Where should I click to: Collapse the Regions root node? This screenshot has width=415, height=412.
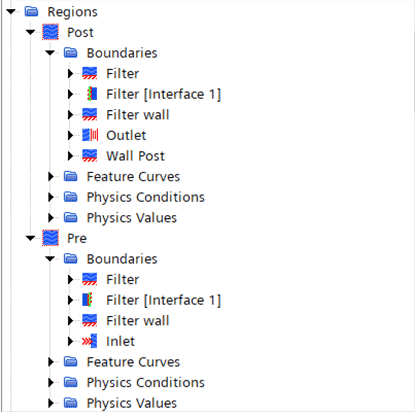(x=11, y=12)
